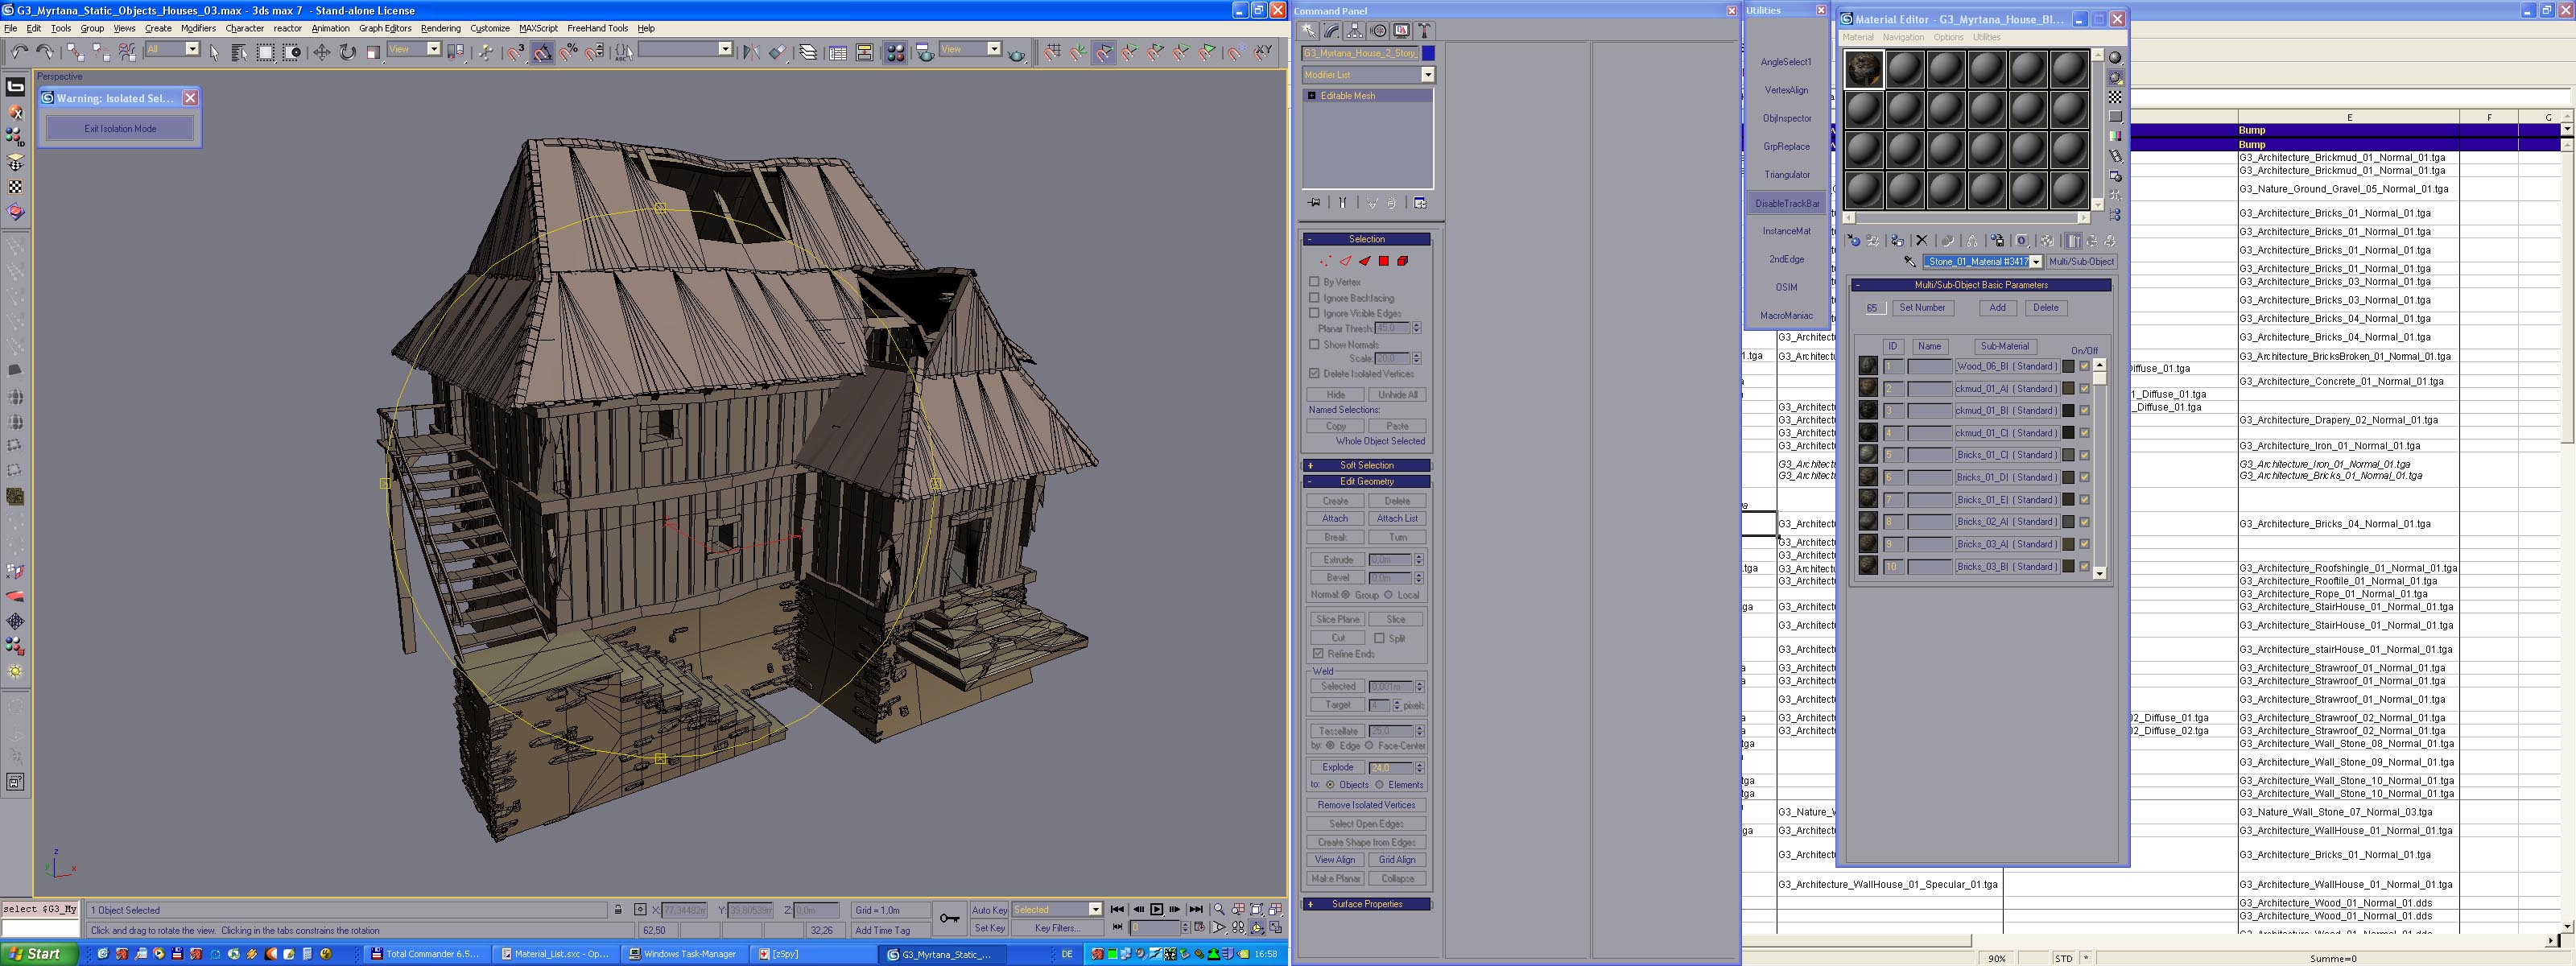Expand the Soft Selection rollout
This screenshot has width=2576, height=966.
(1366, 465)
